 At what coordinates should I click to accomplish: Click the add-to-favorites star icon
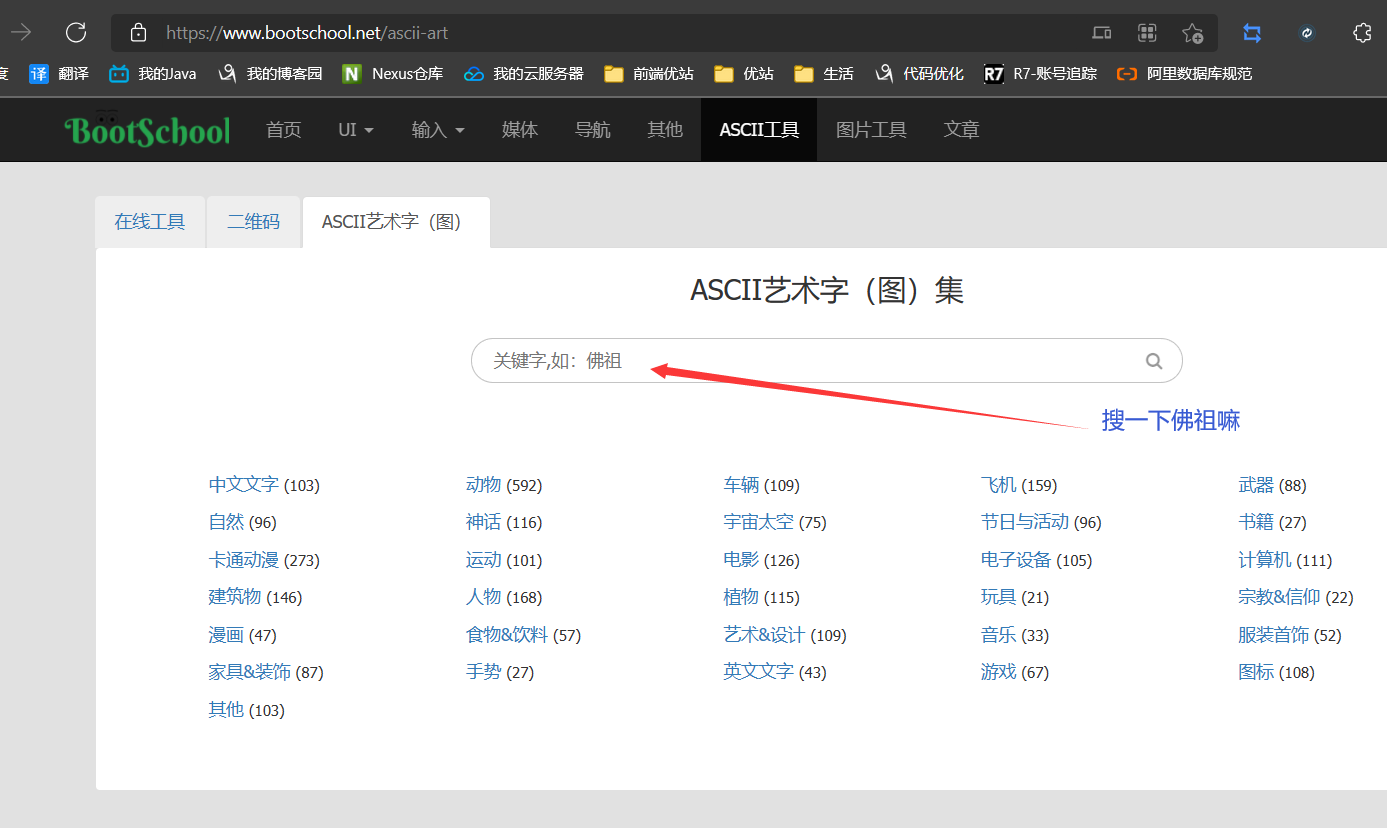pyautogui.click(x=1193, y=33)
